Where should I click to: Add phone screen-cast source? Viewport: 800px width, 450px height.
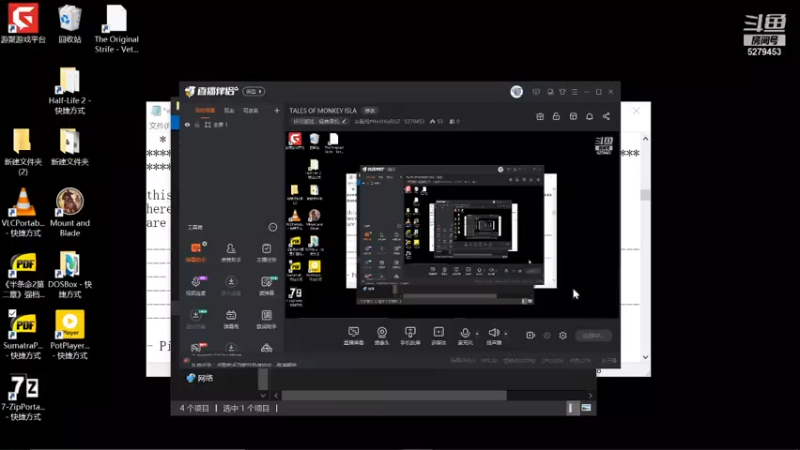tap(410, 335)
